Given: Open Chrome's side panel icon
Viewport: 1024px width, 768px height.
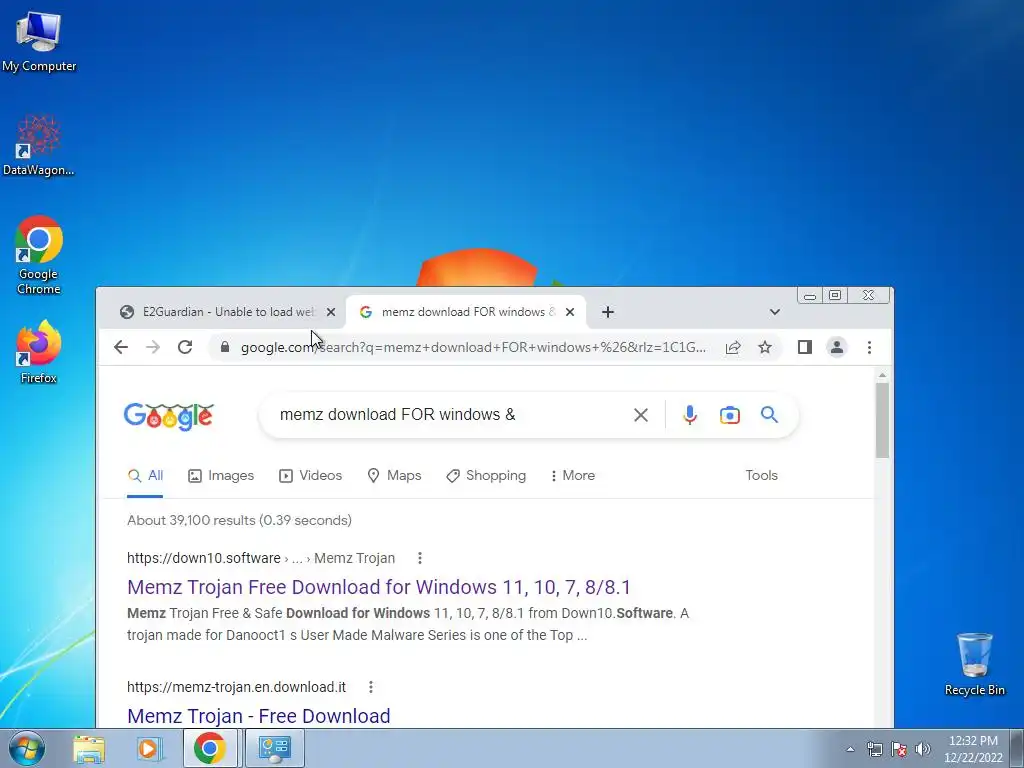Looking at the screenshot, I should (805, 347).
